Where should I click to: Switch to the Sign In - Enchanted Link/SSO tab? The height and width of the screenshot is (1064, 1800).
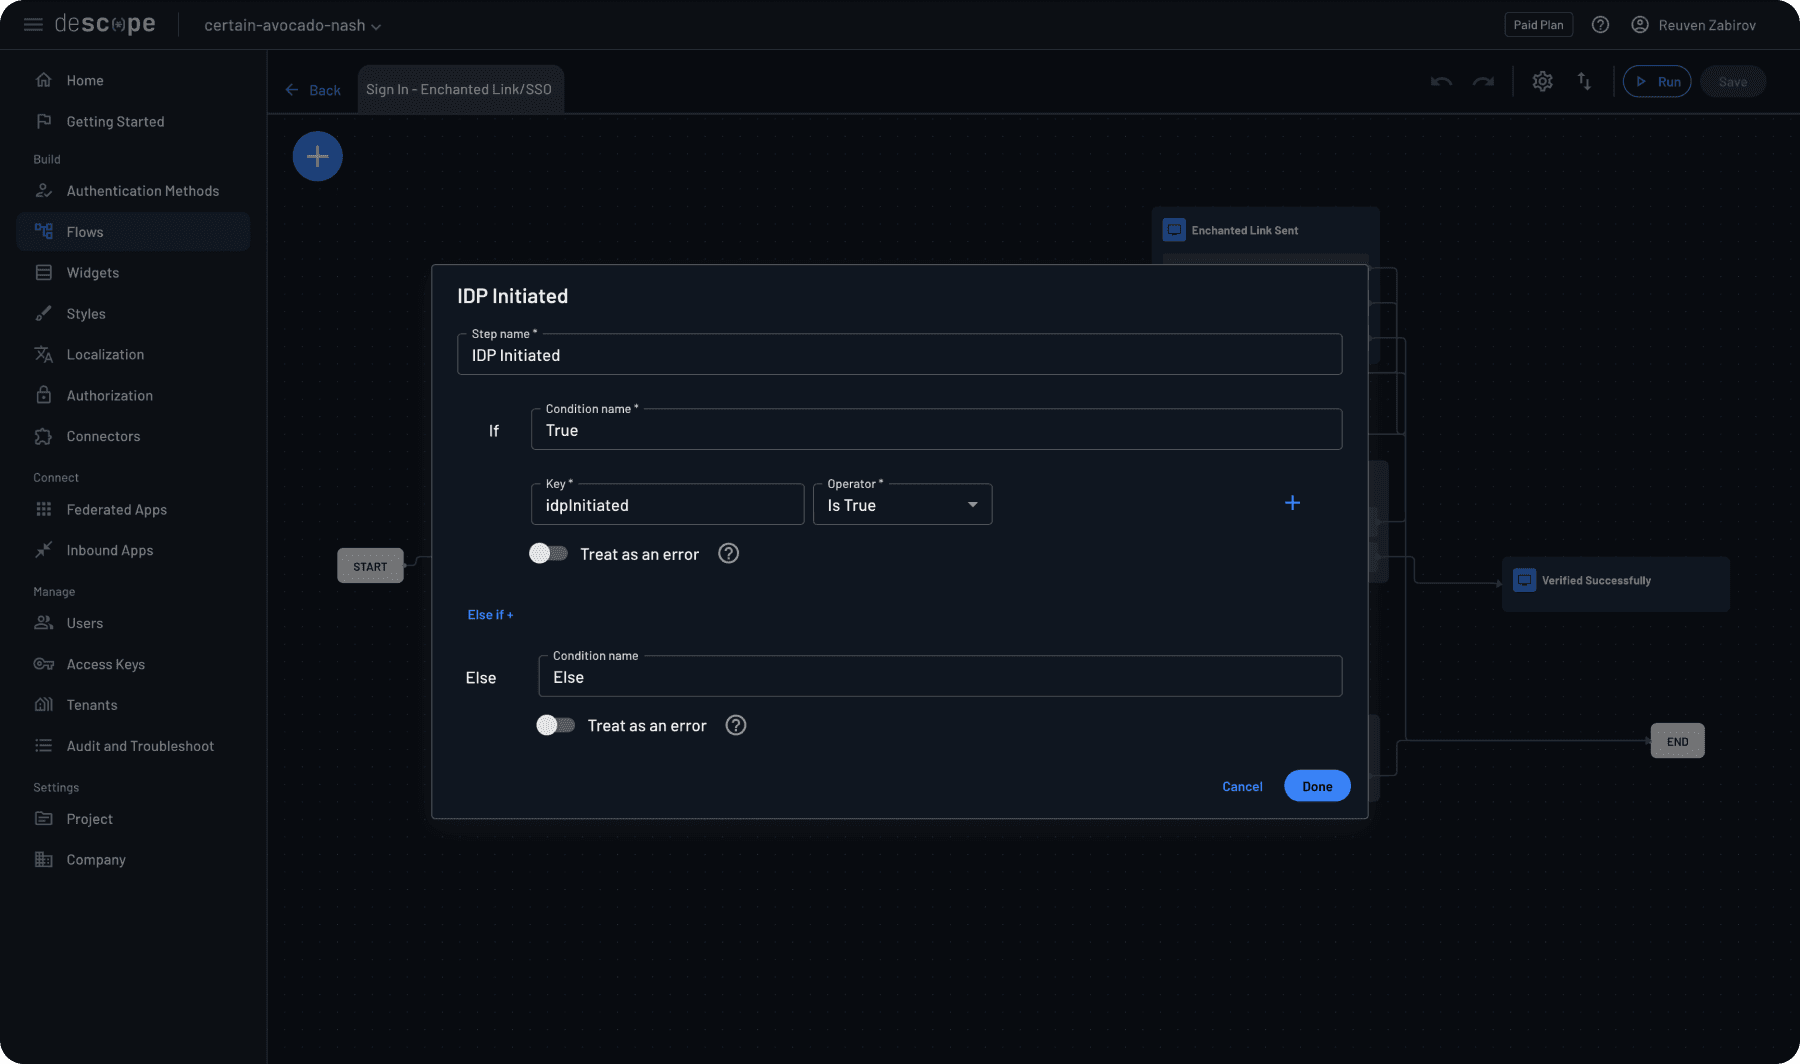point(459,89)
